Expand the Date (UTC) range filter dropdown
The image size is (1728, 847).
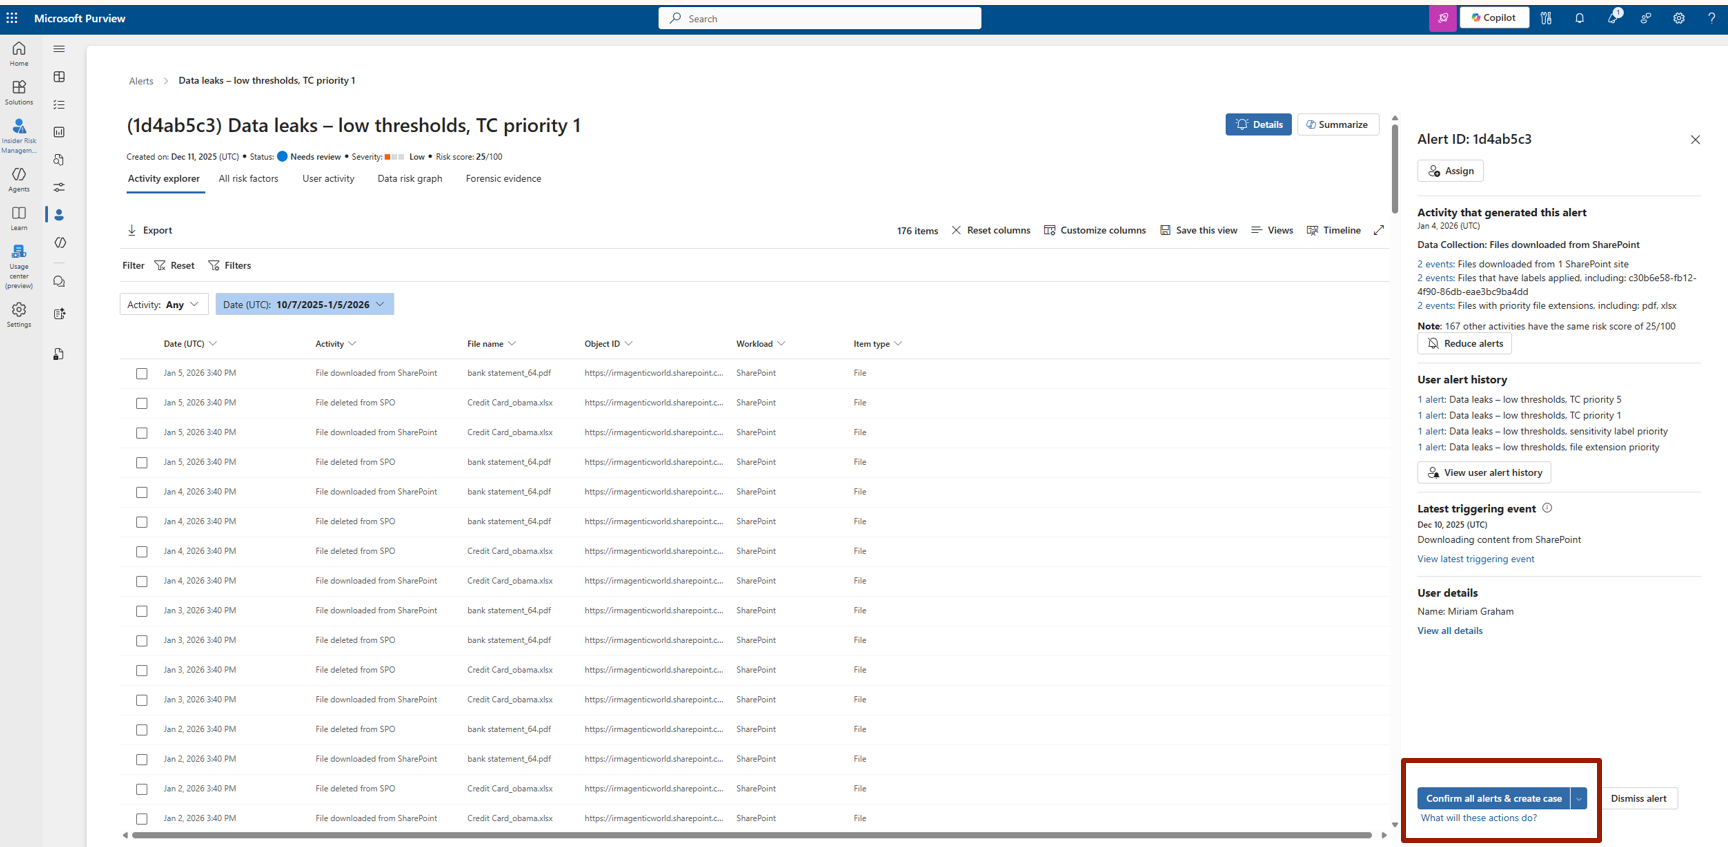tap(305, 304)
